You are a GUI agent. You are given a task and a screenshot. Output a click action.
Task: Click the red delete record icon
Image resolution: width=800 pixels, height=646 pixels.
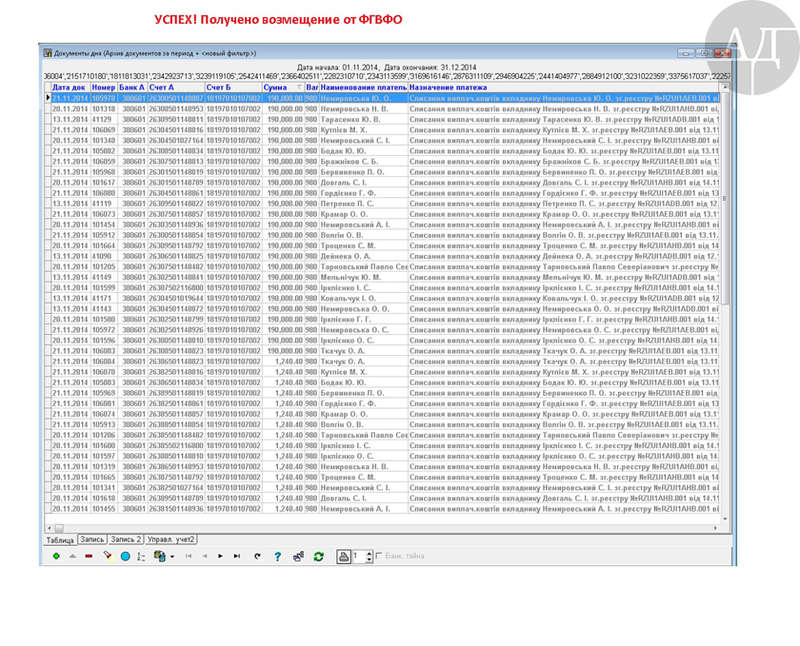coord(88,556)
